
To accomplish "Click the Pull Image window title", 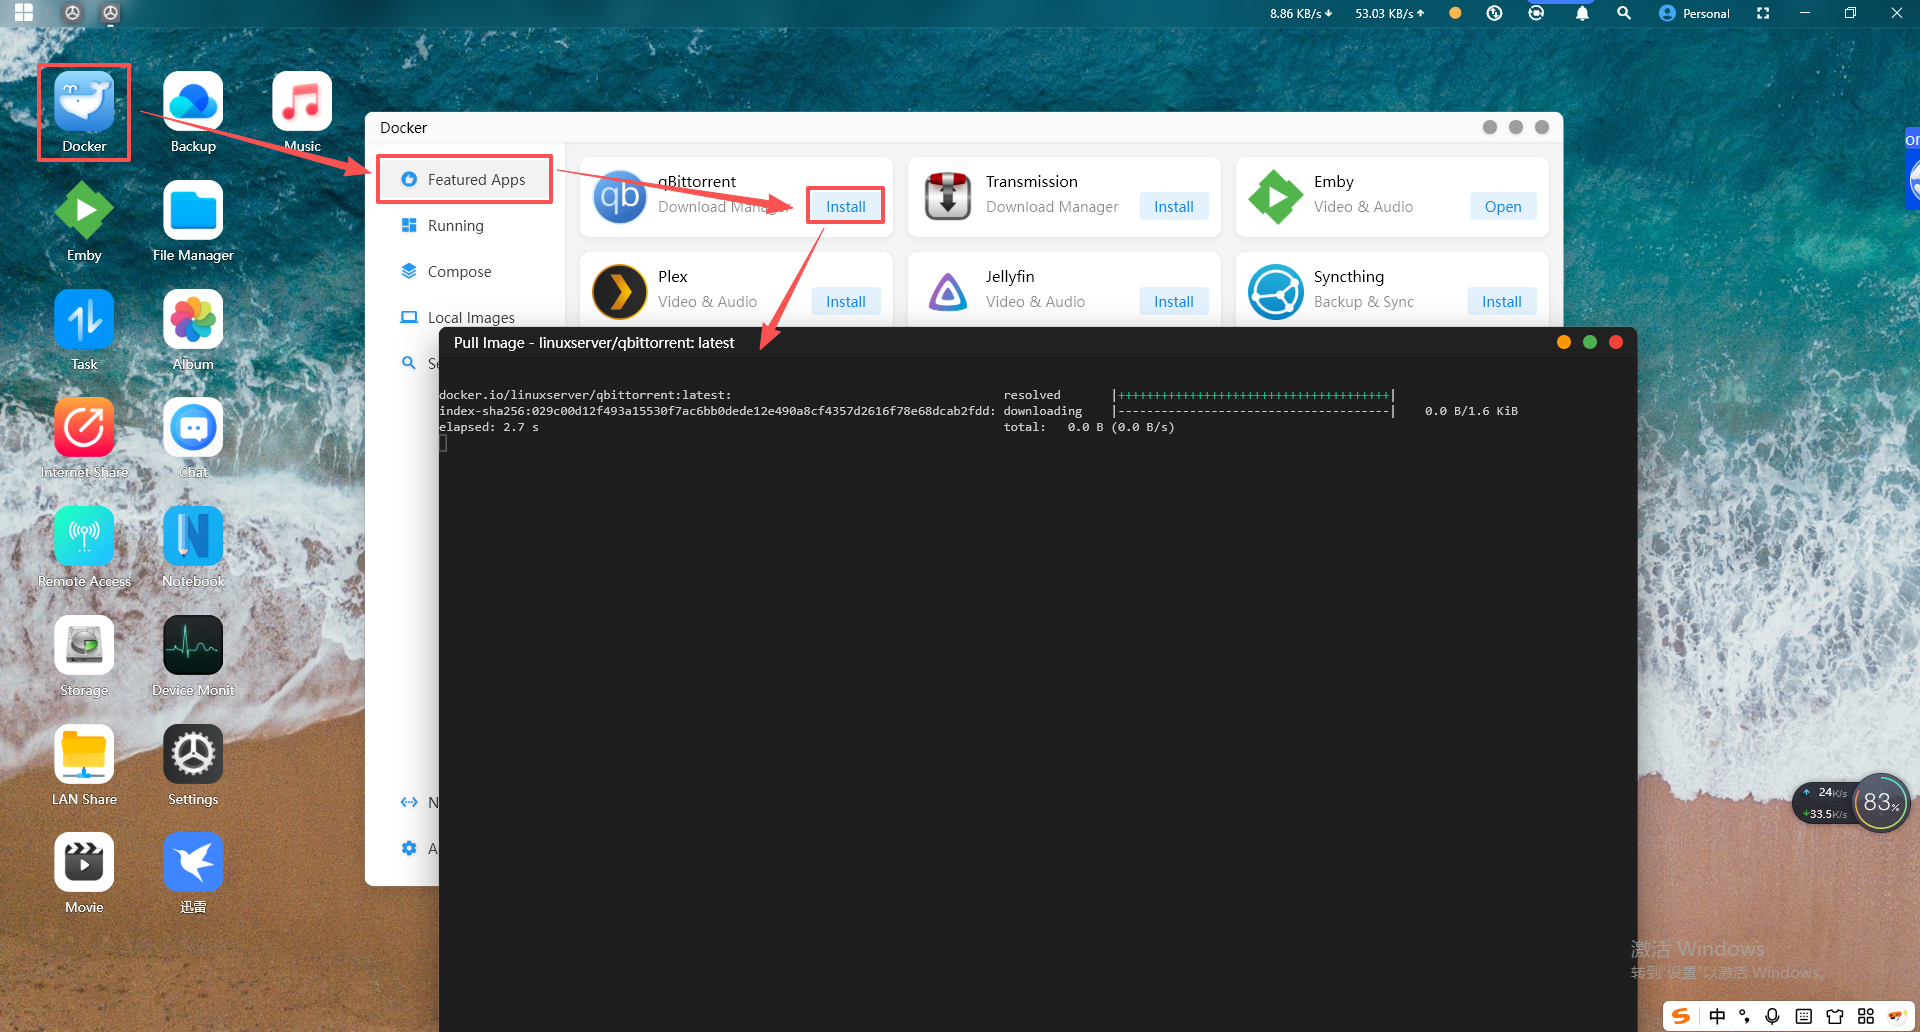I will [x=594, y=343].
